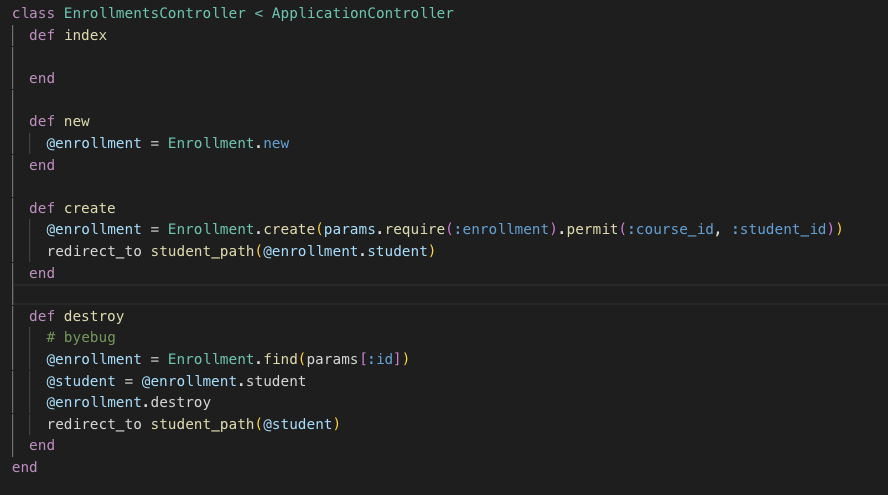Click '@enrollment.student' in create redirect
This screenshot has height=495, width=888.
[x=345, y=251]
